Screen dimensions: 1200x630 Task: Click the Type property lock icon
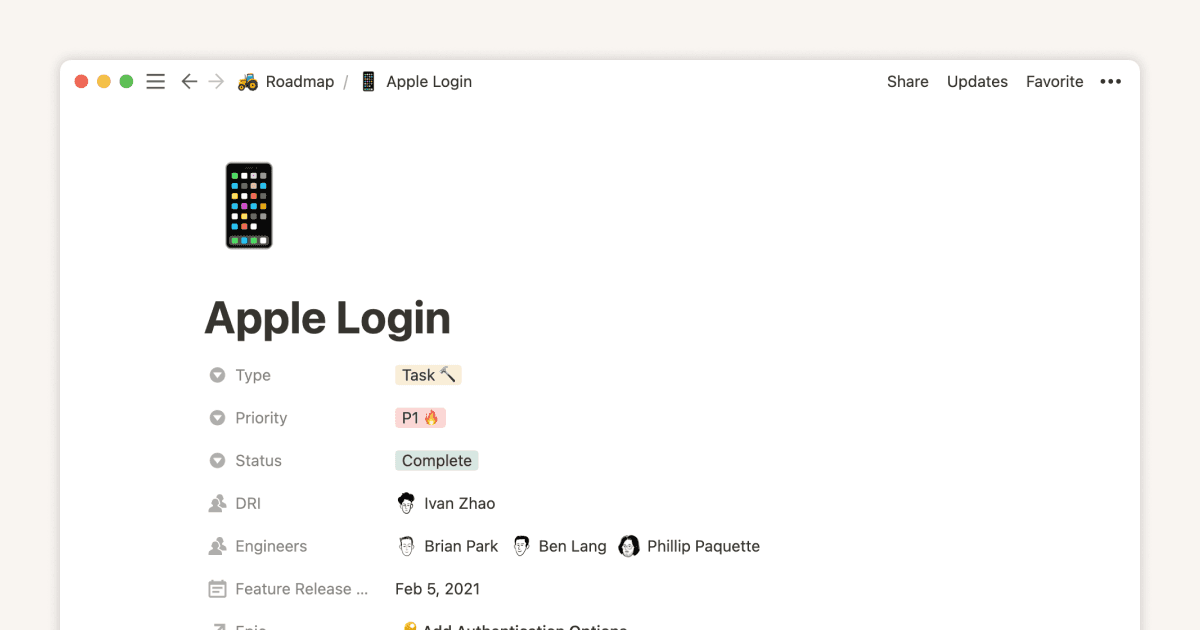217,375
